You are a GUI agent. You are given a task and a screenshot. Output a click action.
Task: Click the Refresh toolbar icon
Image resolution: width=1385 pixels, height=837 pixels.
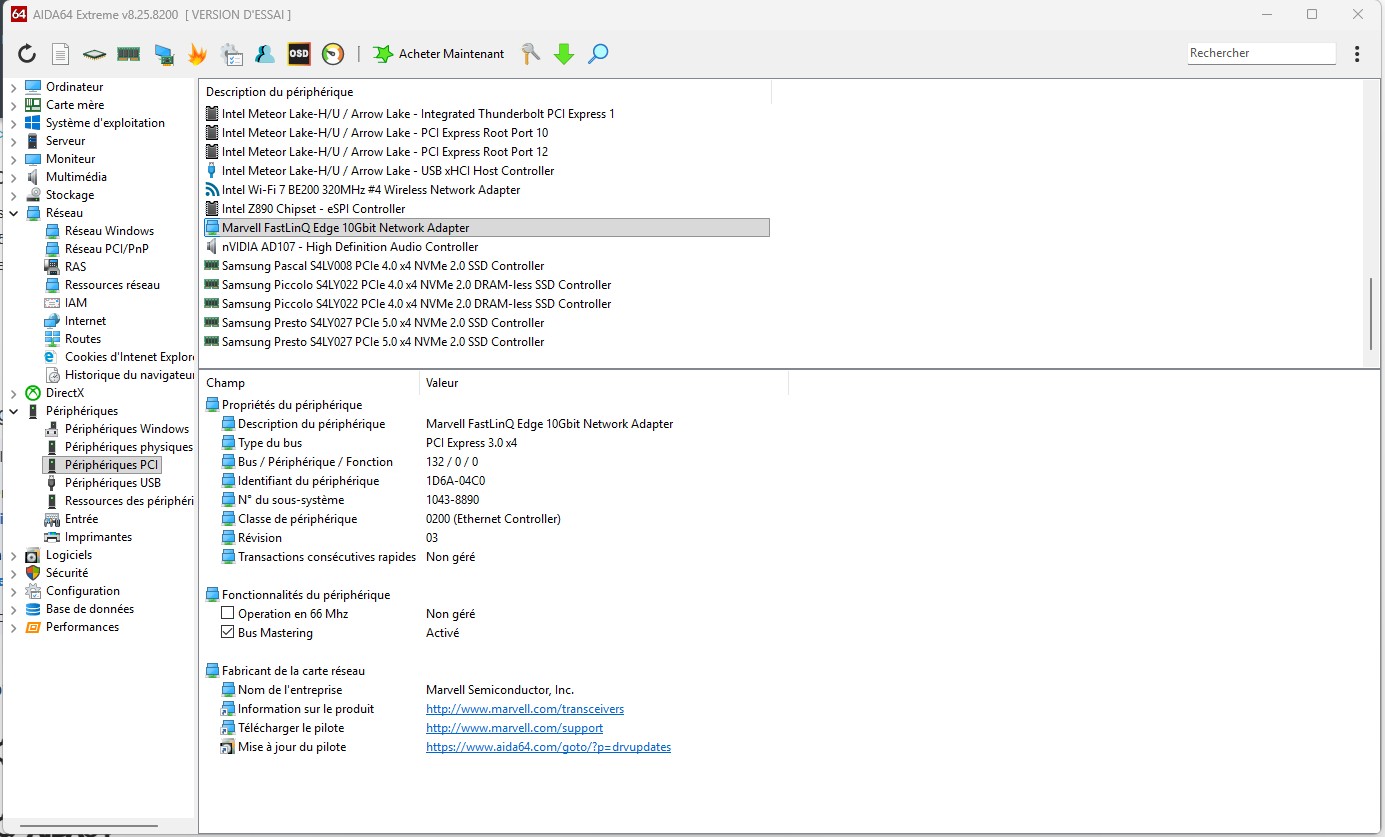(x=27, y=54)
